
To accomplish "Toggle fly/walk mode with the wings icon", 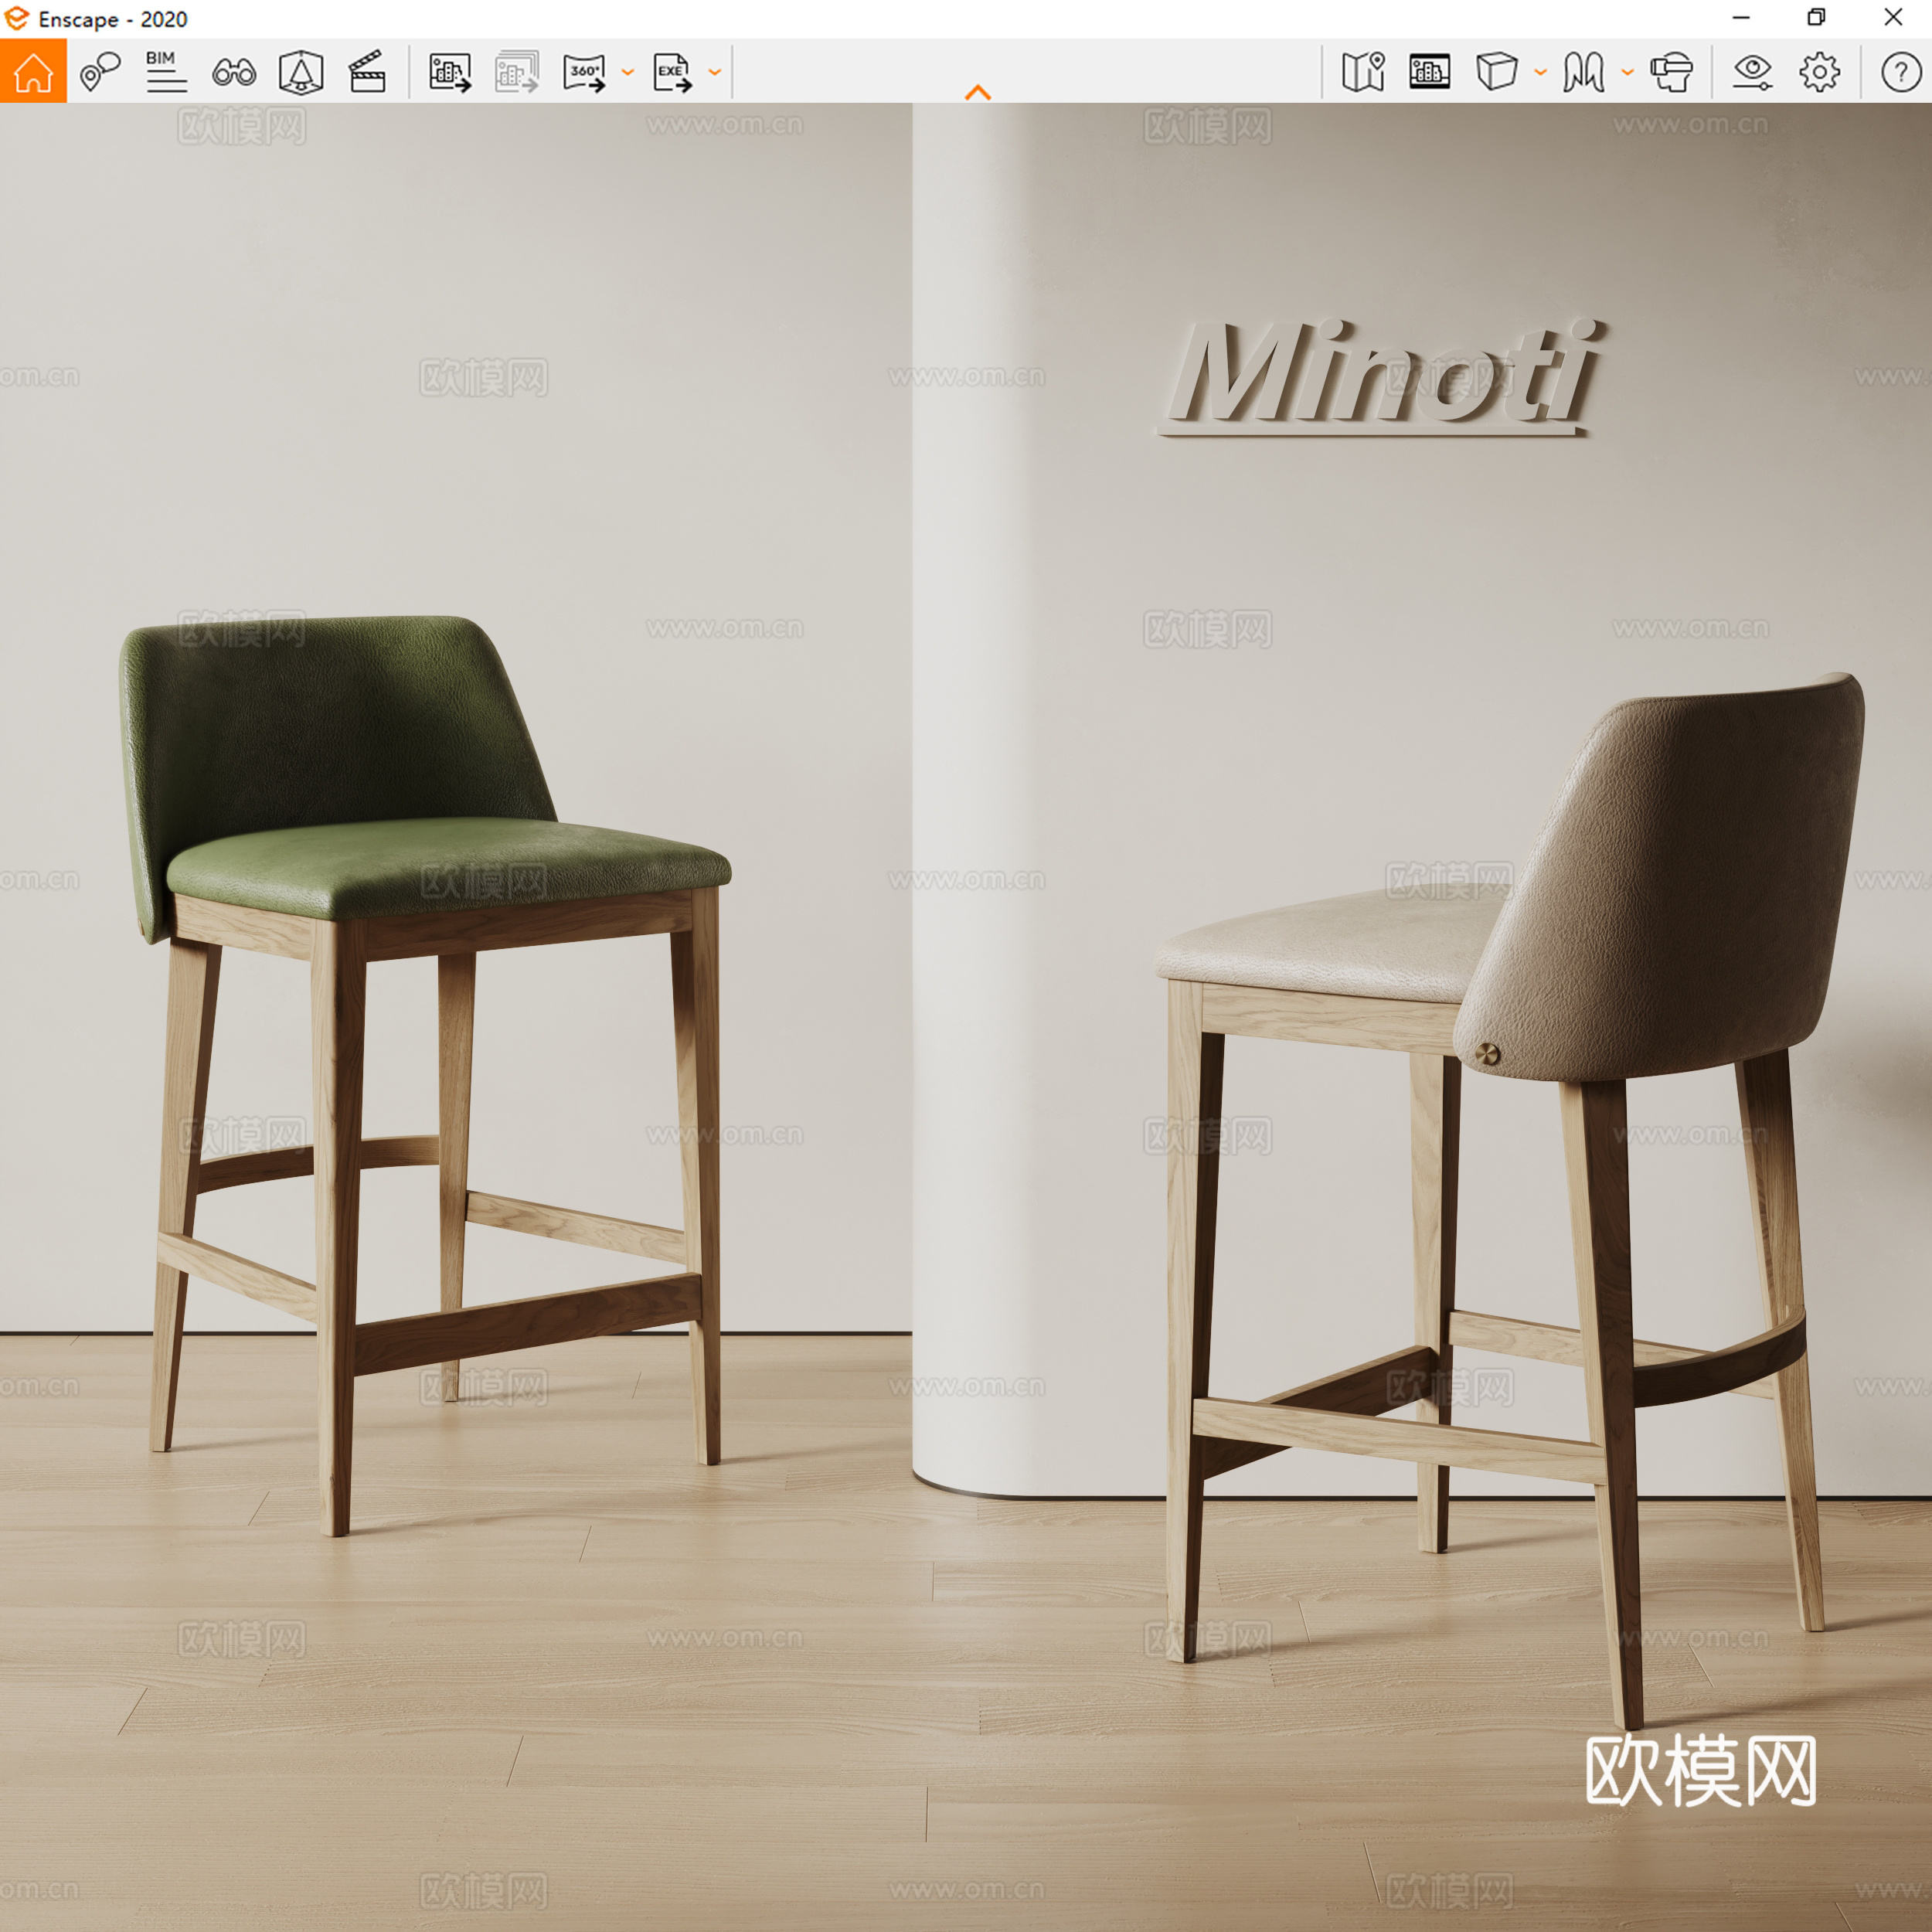I will click(1590, 72).
